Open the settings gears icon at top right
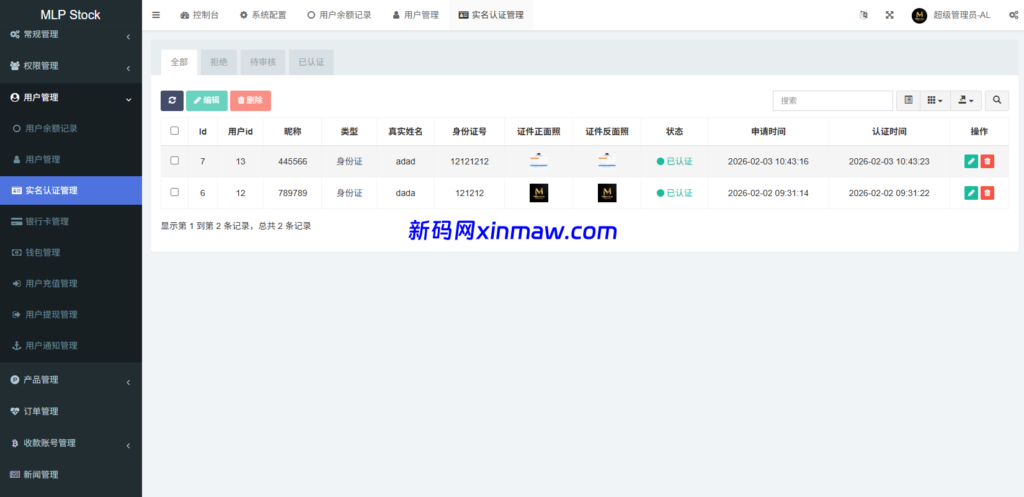Viewport: 1024px width, 497px height. [x=1013, y=15]
